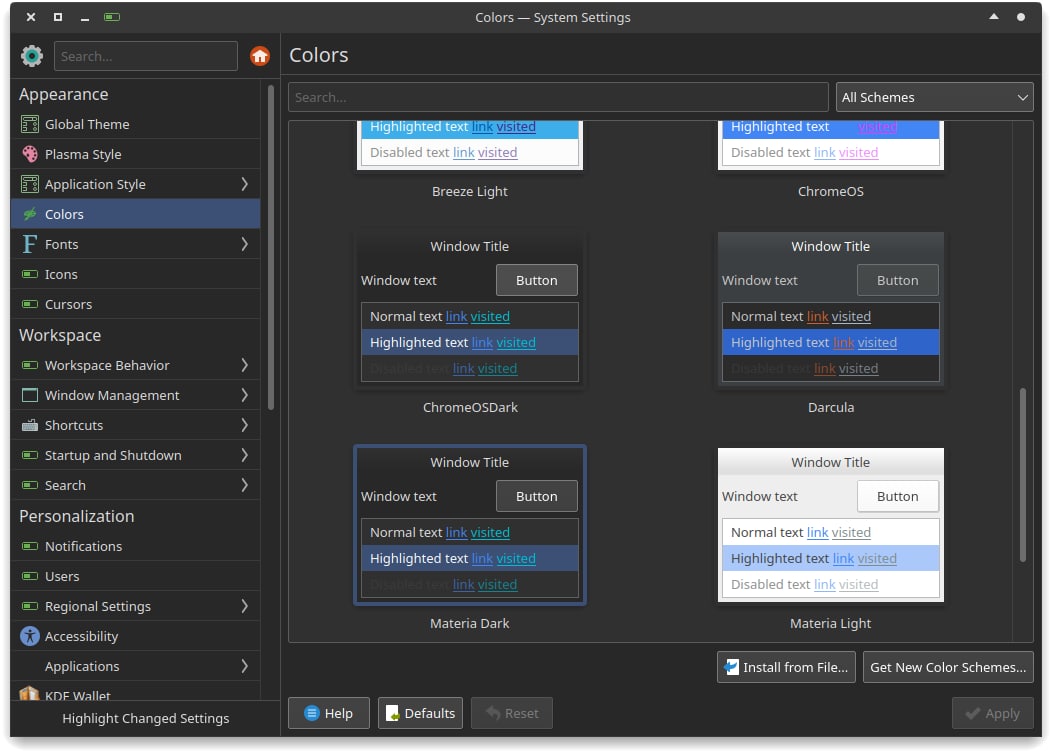Click the Shortcuts keyboard icon

tap(30, 425)
